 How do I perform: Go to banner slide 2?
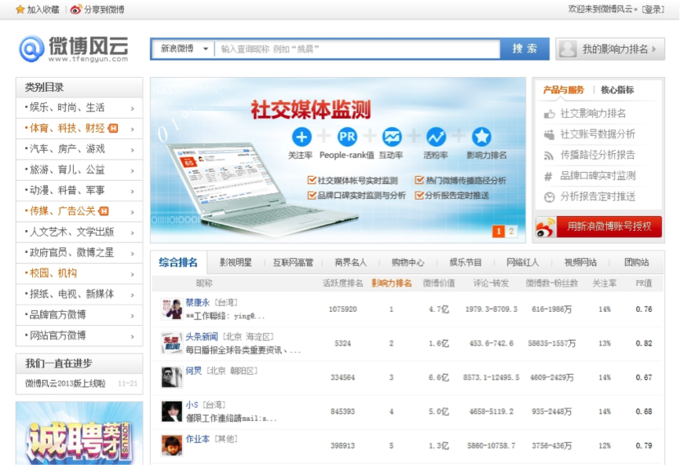(511, 231)
